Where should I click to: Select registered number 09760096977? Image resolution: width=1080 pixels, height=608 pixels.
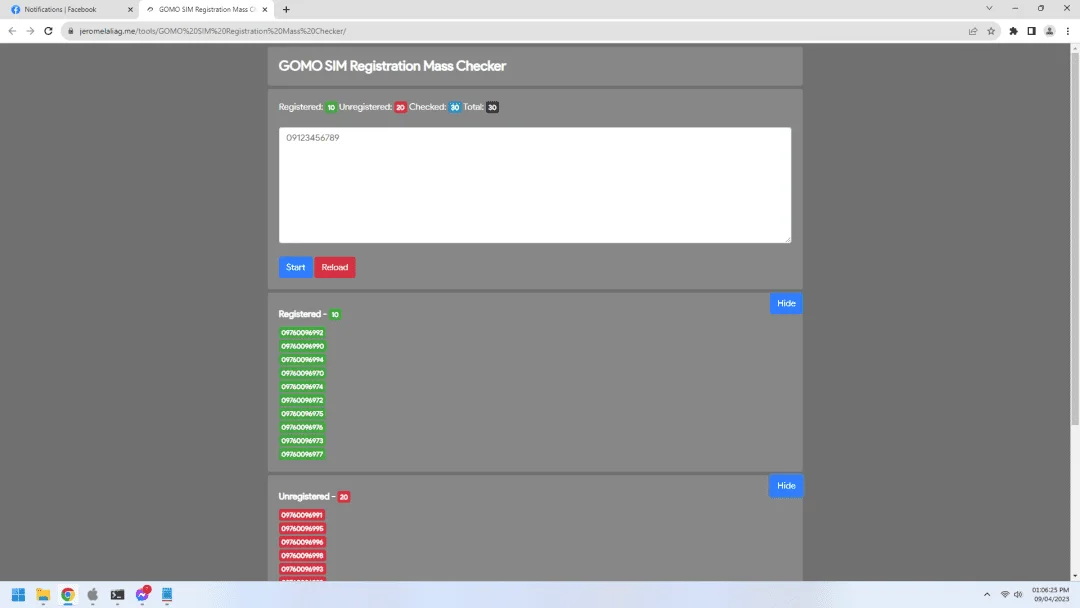[x=302, y=454]
